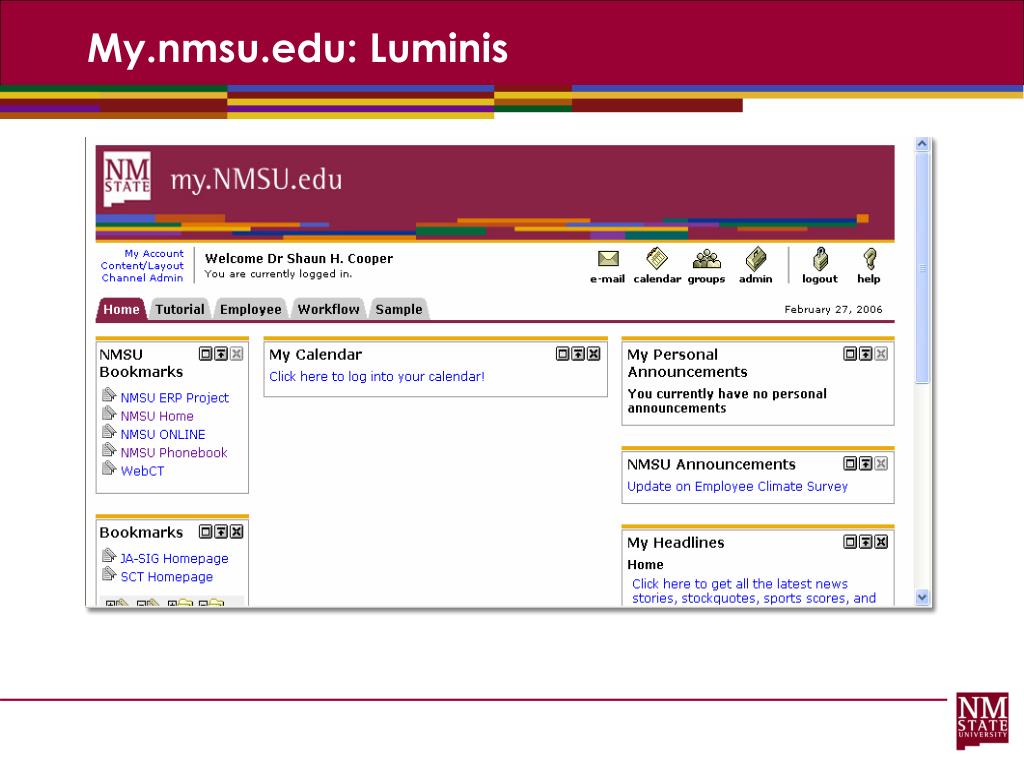This screenshot has width=1024, height=768.
Task: Click the scrollbar down arrow
Action: point(922,597)
